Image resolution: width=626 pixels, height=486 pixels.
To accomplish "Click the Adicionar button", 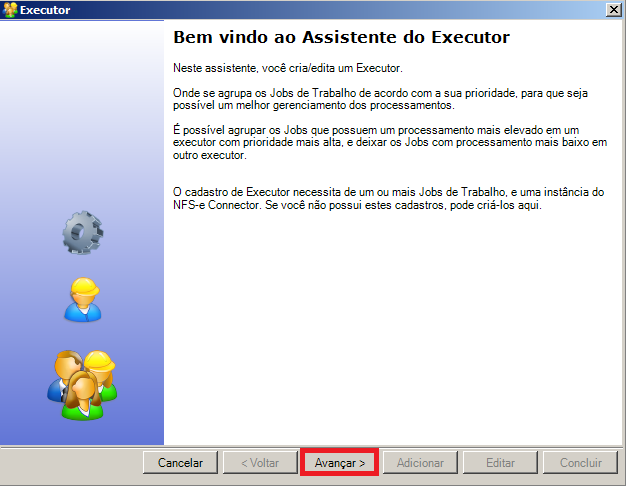I will pyautogui.click(x=420, y=462).
